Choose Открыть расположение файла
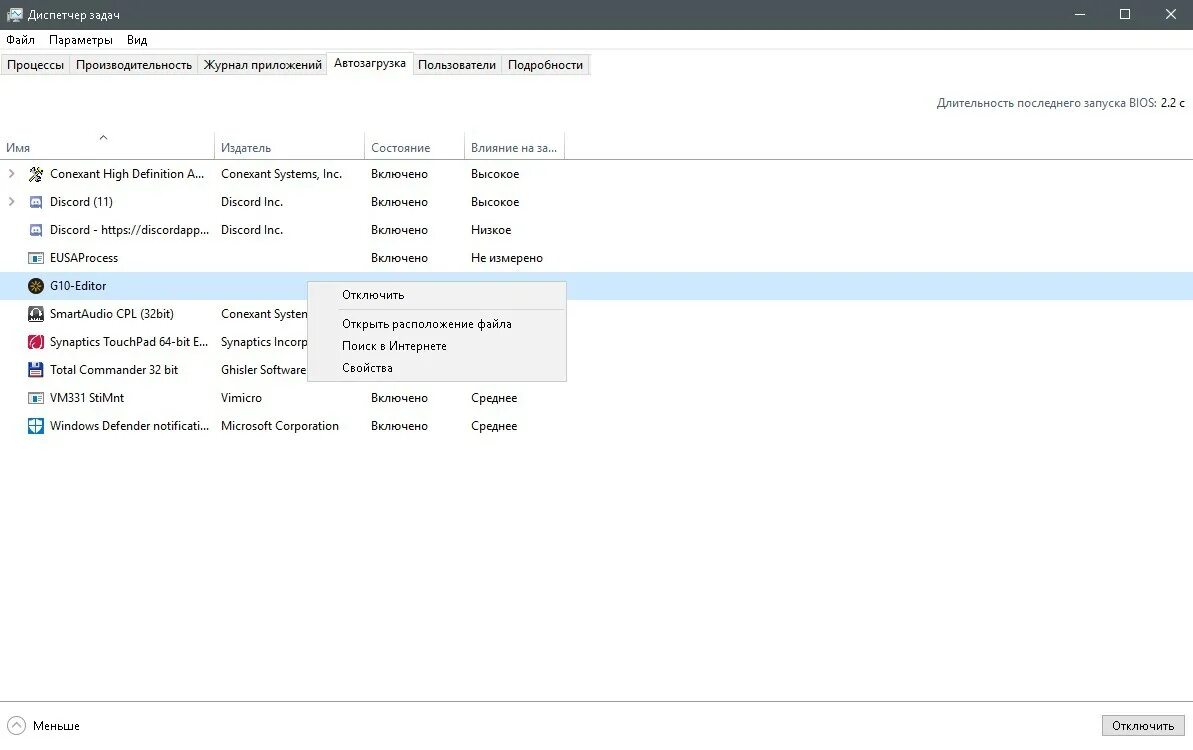The width and height of the screenshot is (1193, 750). click(x=437, y=324)
